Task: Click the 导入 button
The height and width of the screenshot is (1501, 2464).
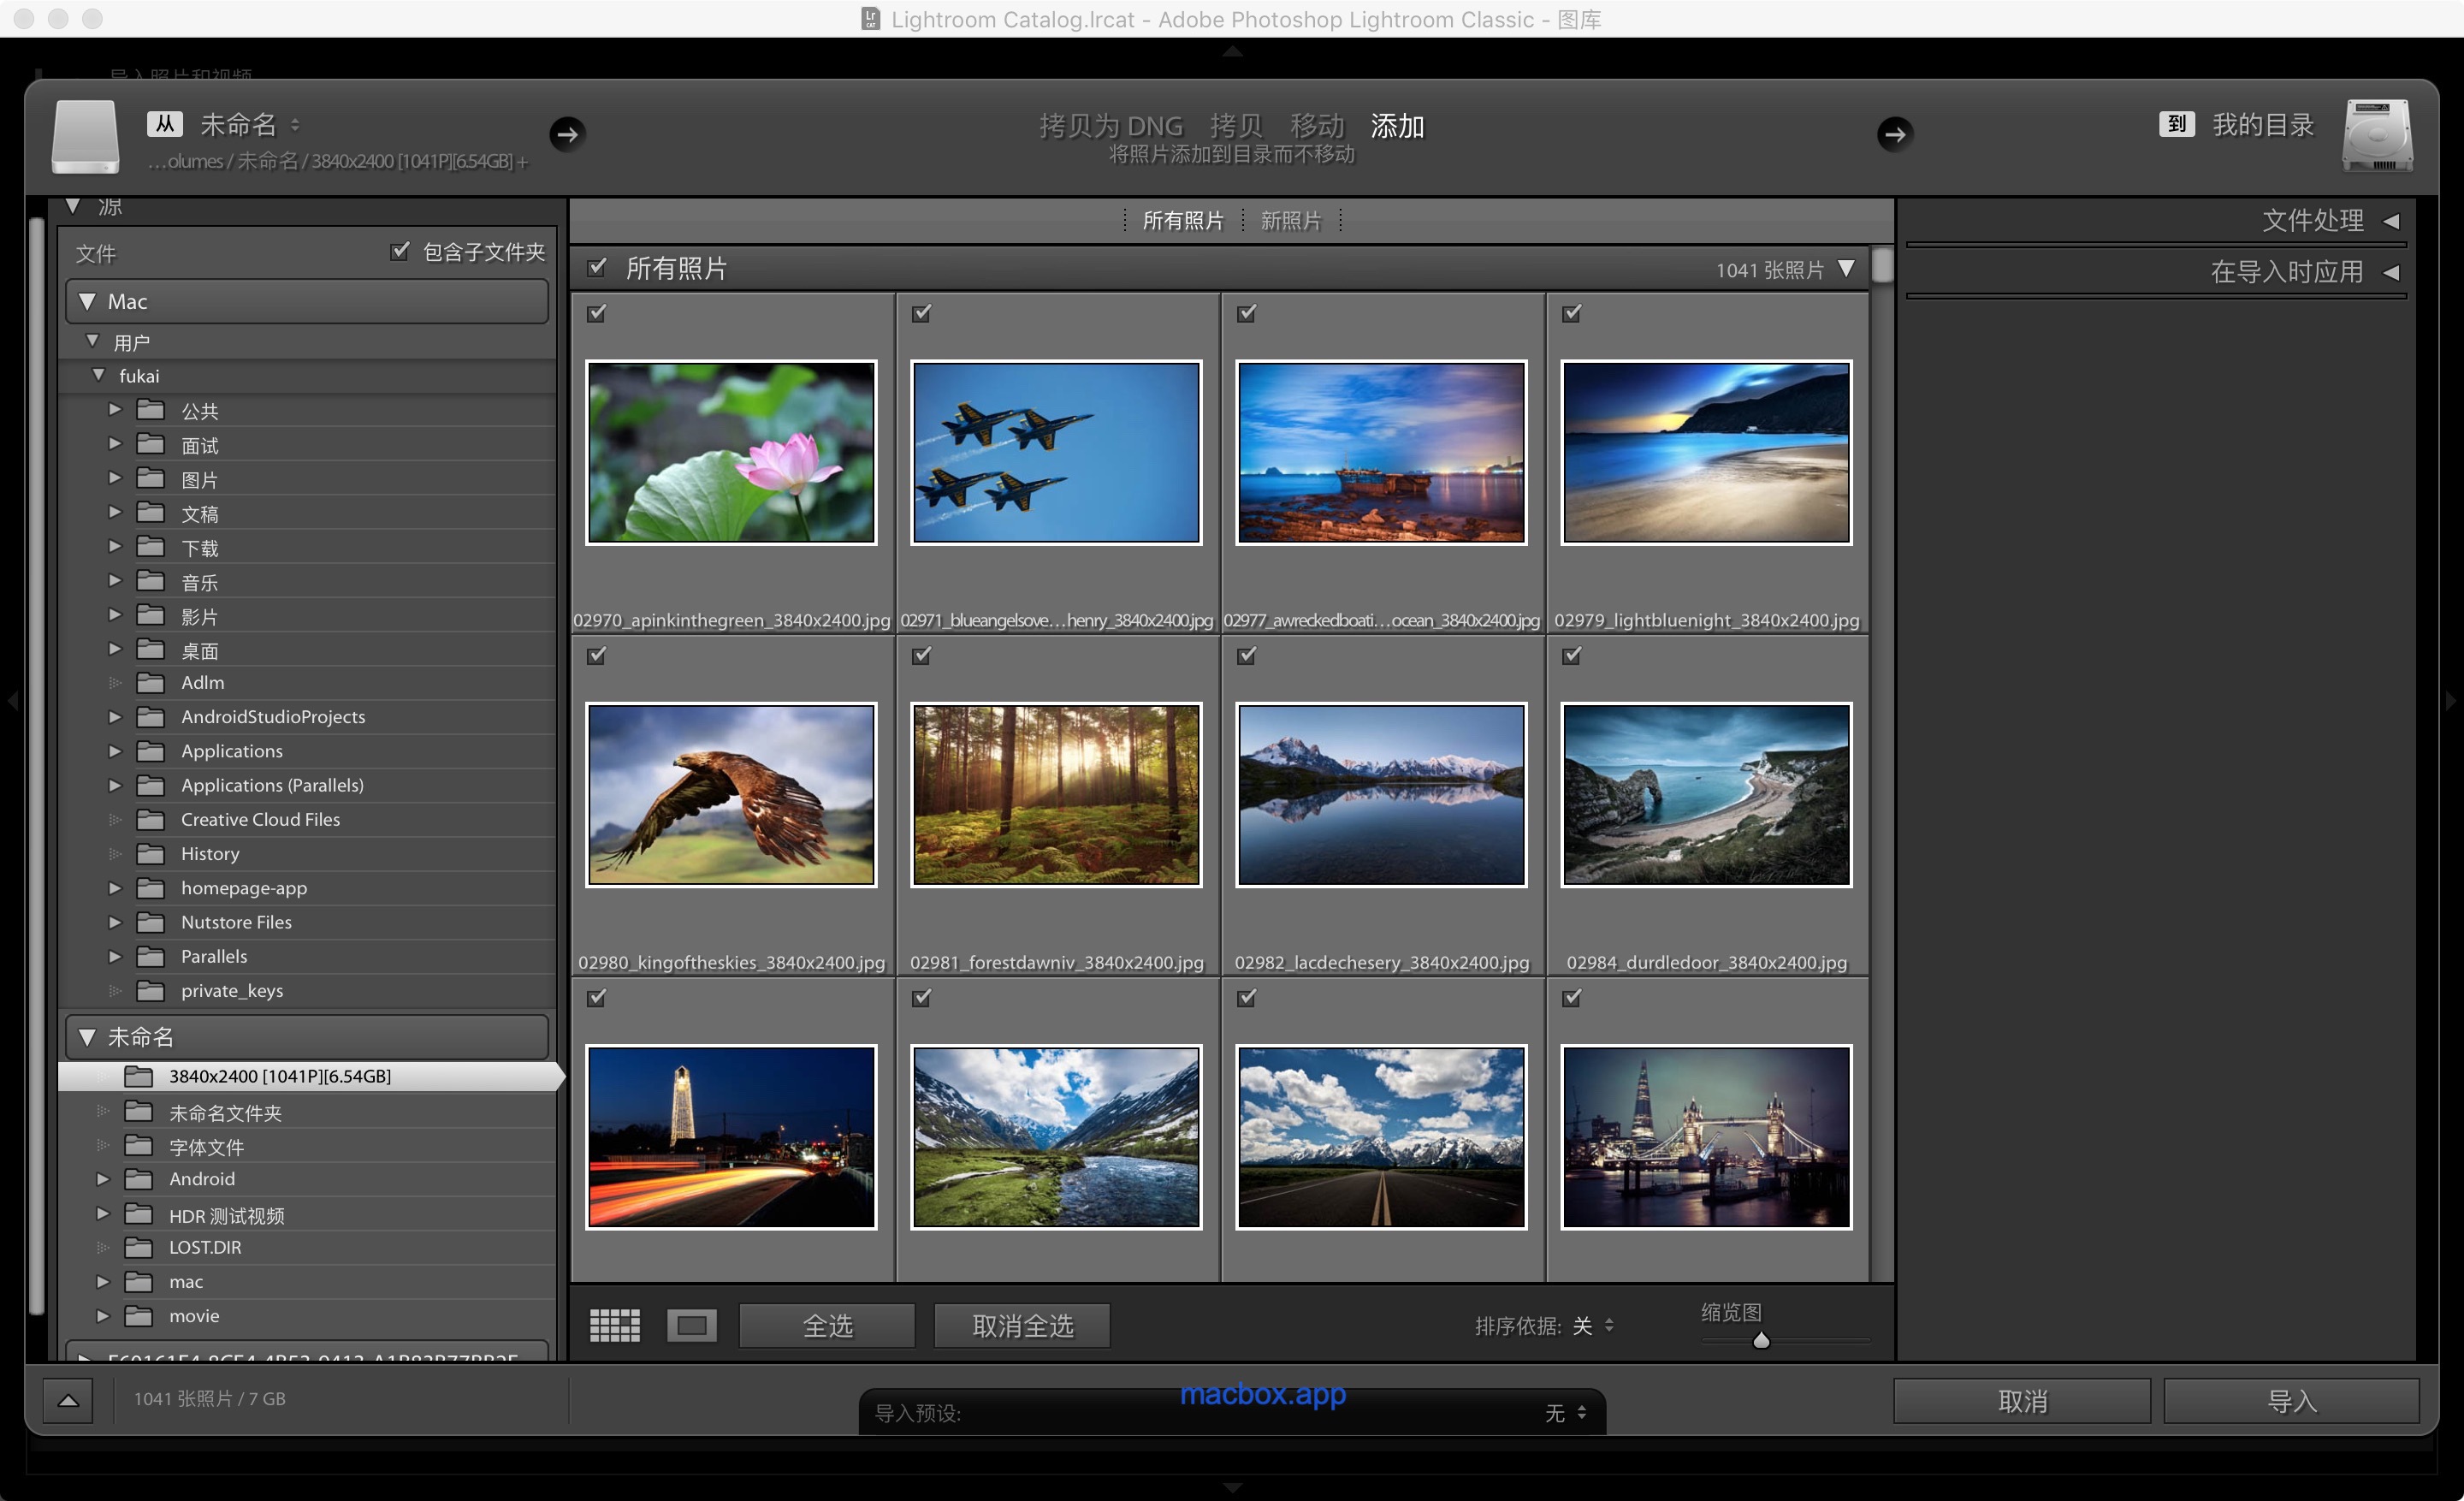Action: tap(2290, 1401)
